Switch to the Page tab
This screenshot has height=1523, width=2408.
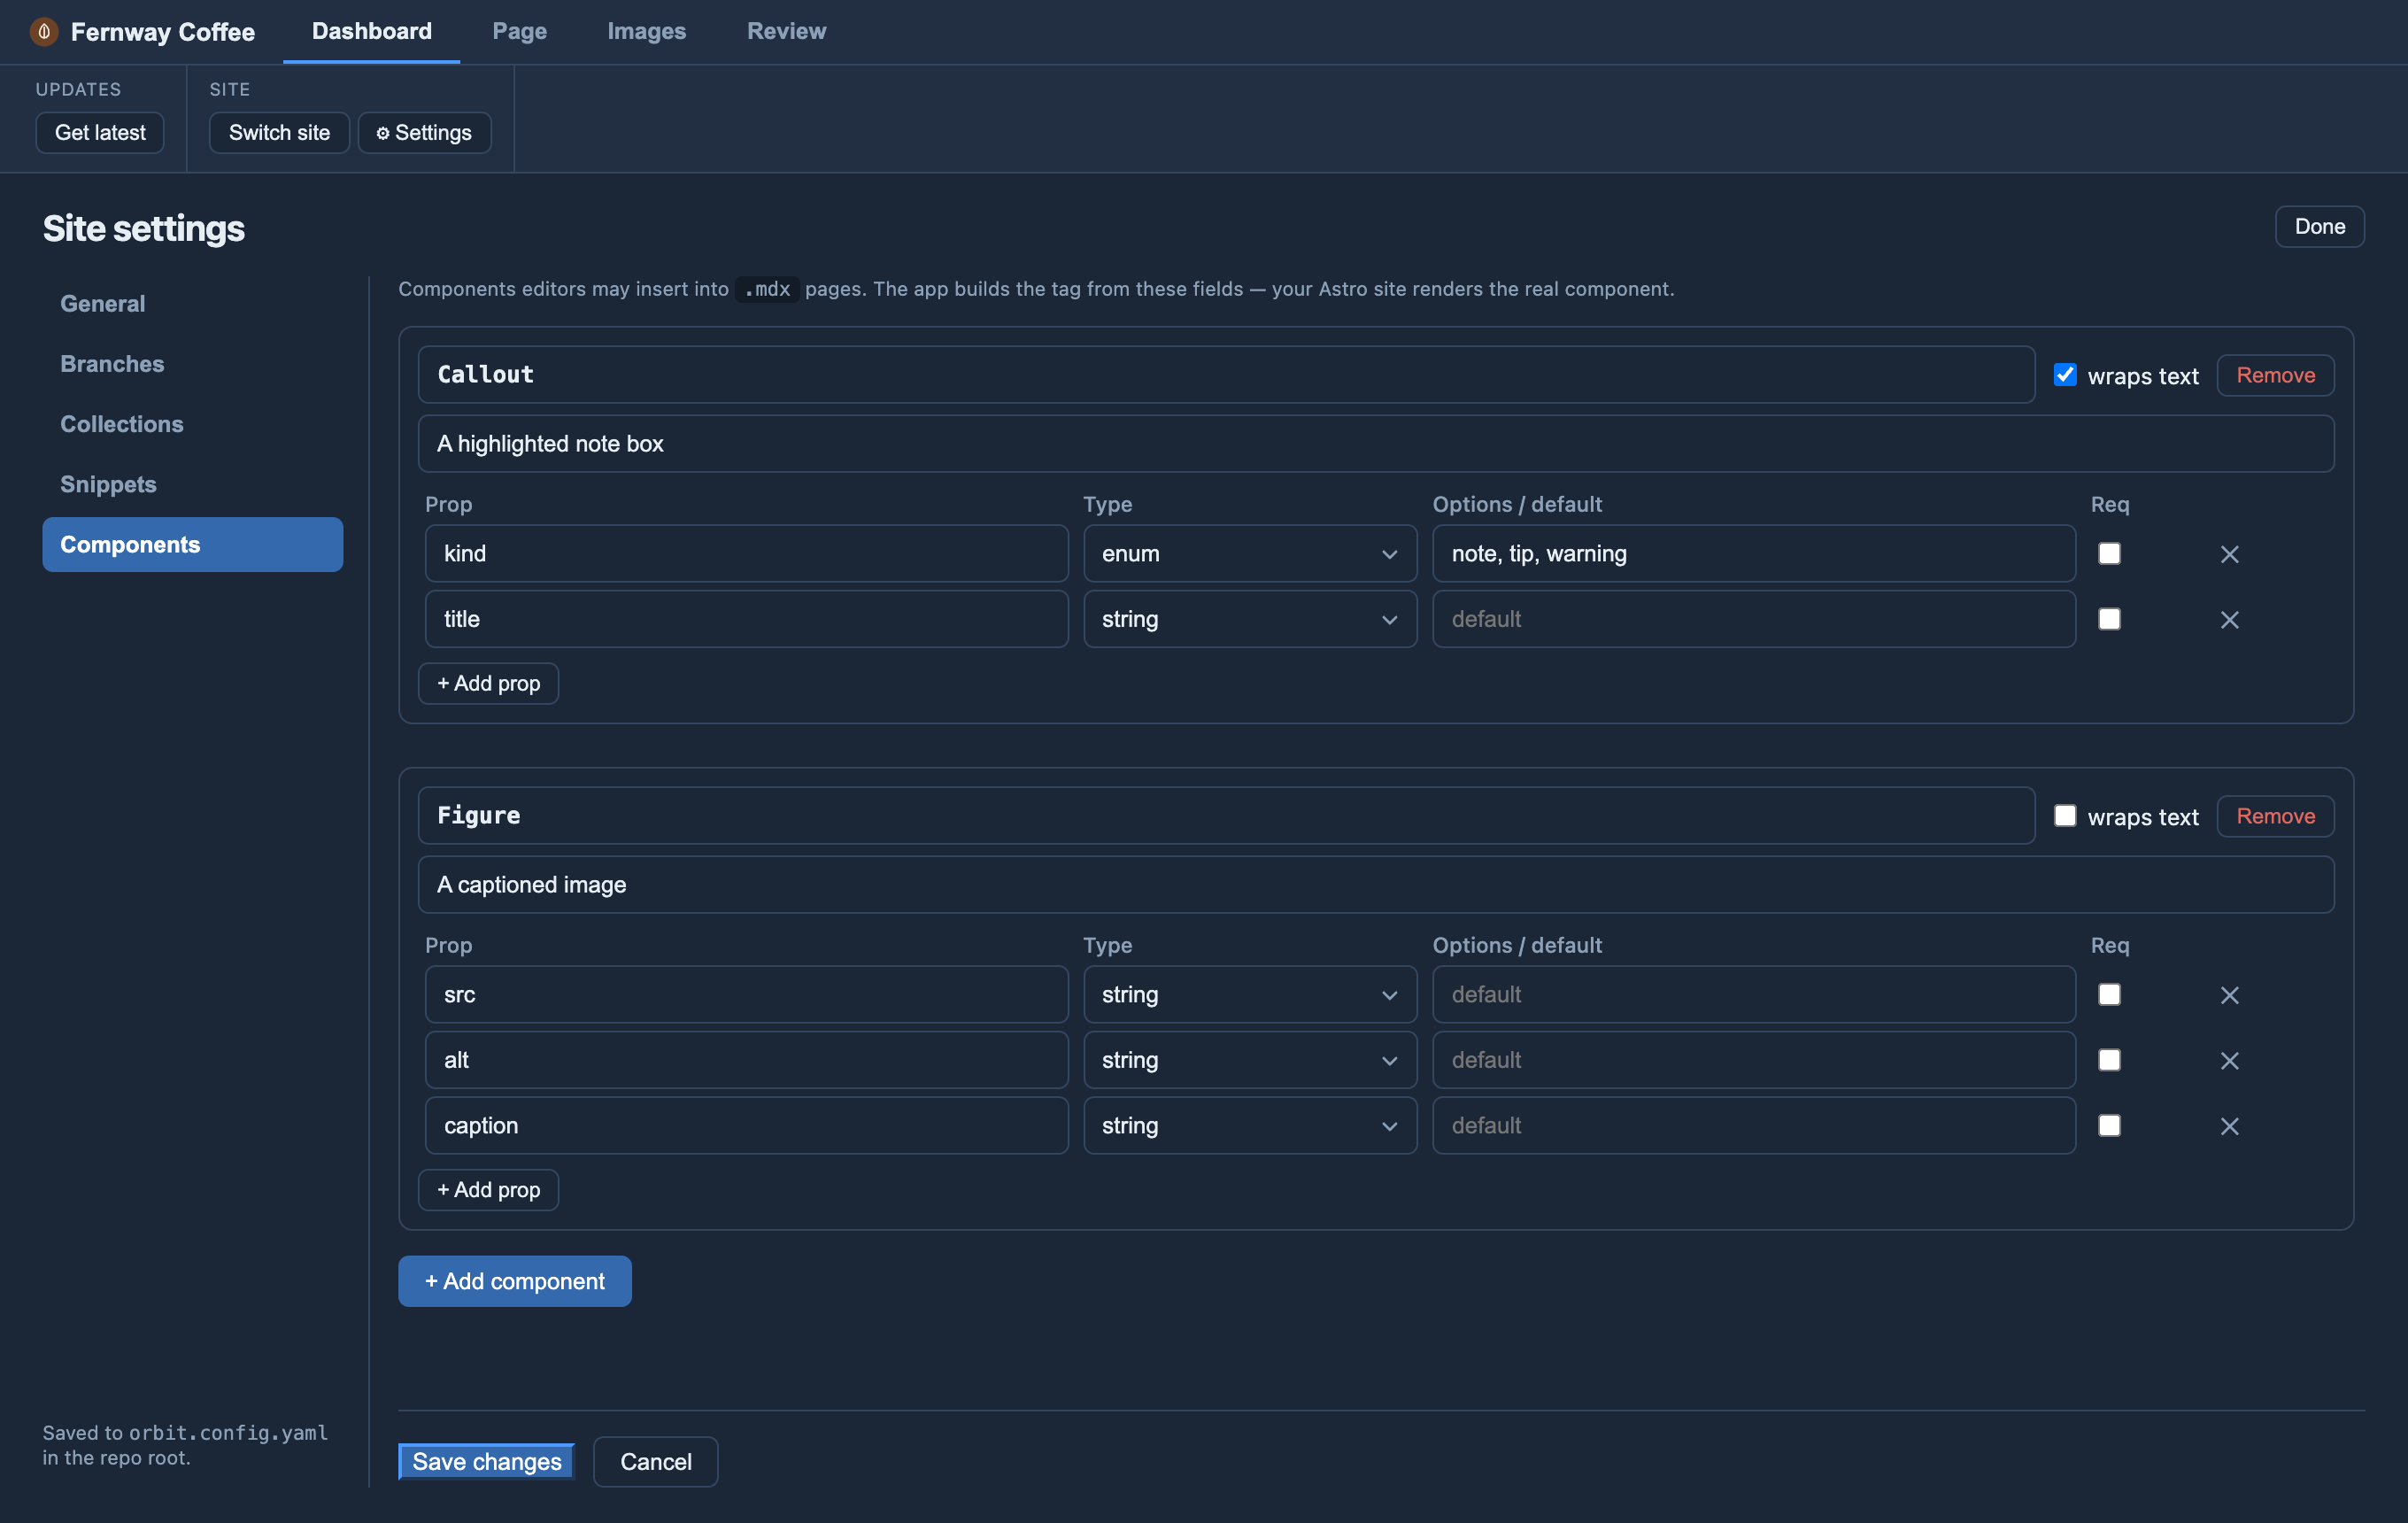click(520, 31)
